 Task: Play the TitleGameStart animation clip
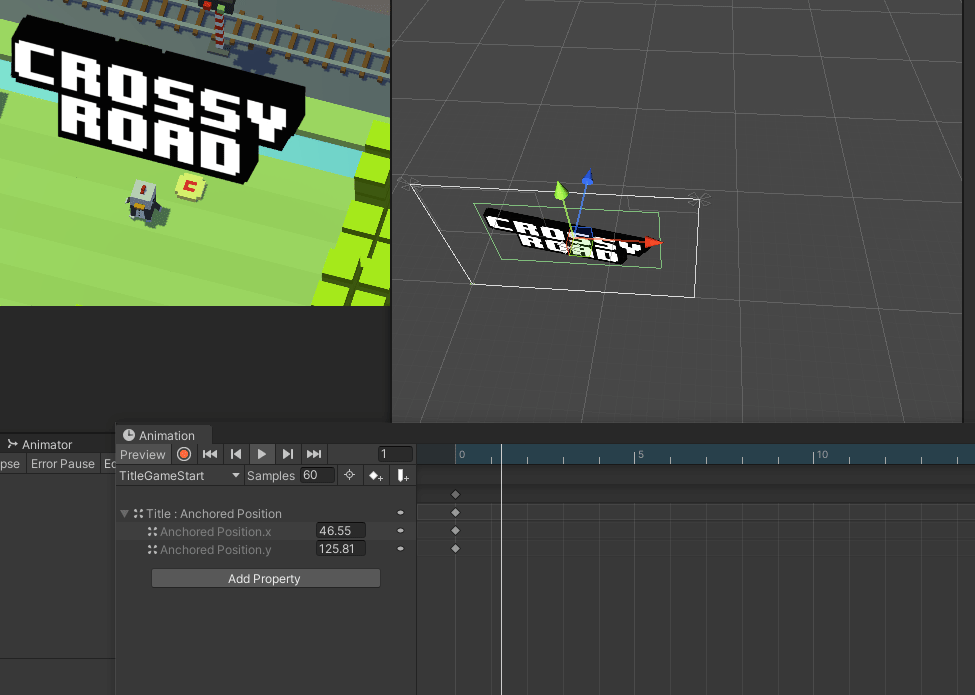(x=262, y=454)
